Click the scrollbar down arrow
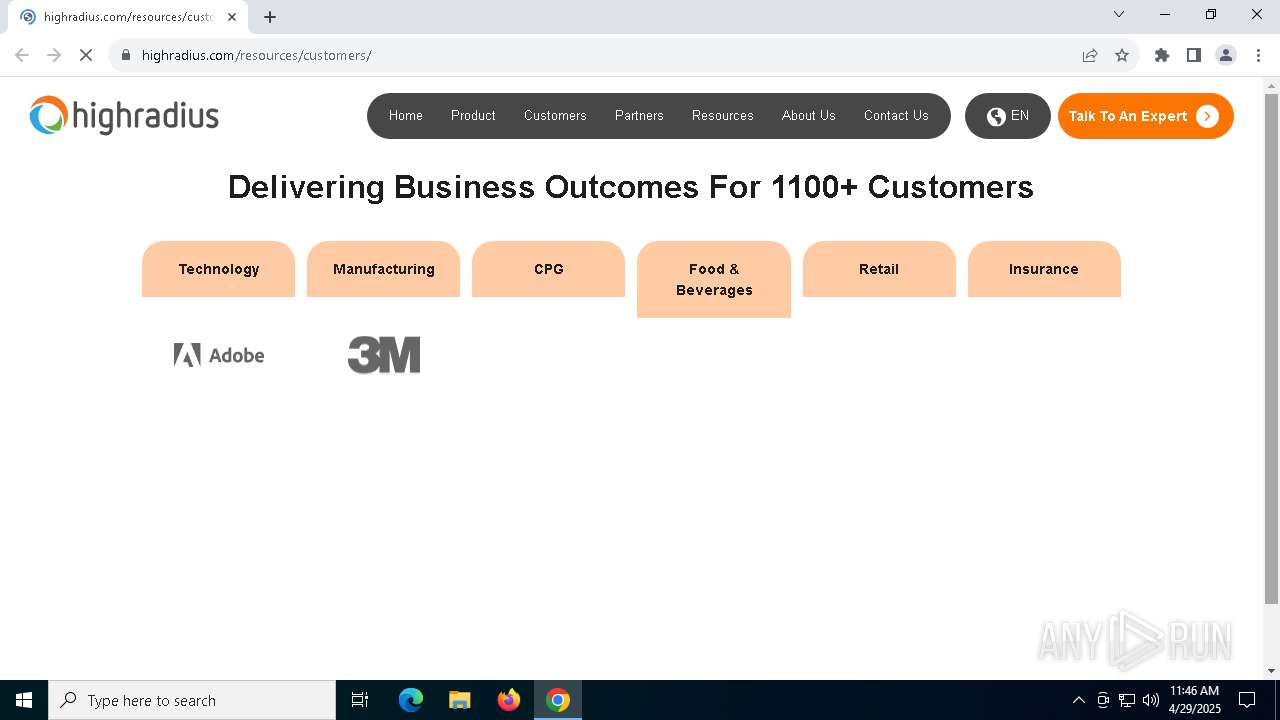The image size is (1280, 720). [x=1271, y=671]
